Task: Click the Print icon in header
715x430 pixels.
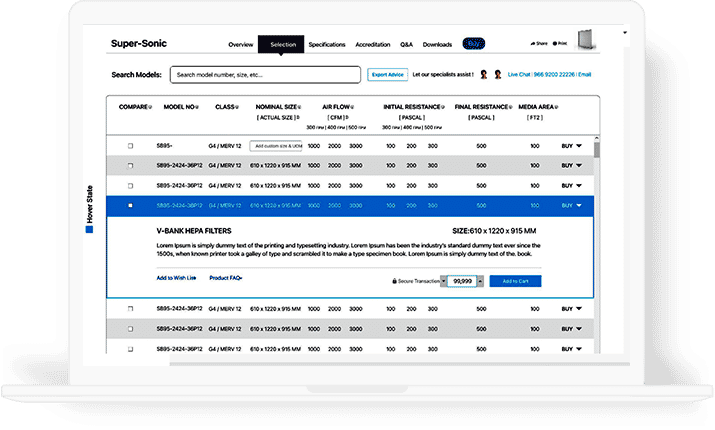Action: [554, 44]
